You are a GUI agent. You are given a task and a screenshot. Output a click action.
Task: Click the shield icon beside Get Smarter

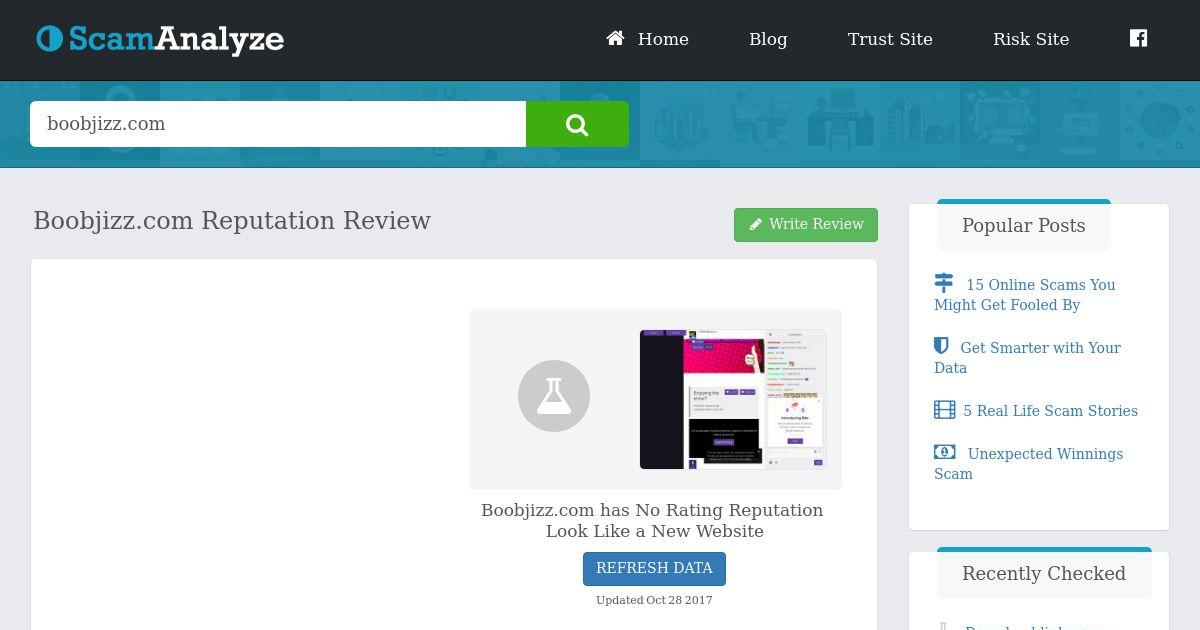(x=941, y=346)
